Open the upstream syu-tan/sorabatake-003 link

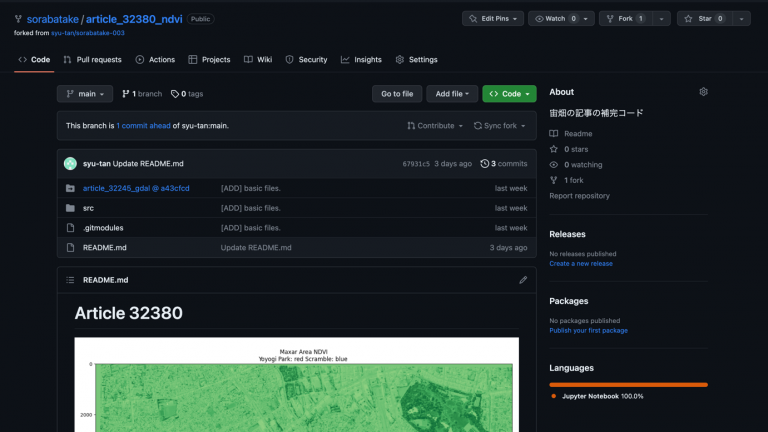coord(88,33)
